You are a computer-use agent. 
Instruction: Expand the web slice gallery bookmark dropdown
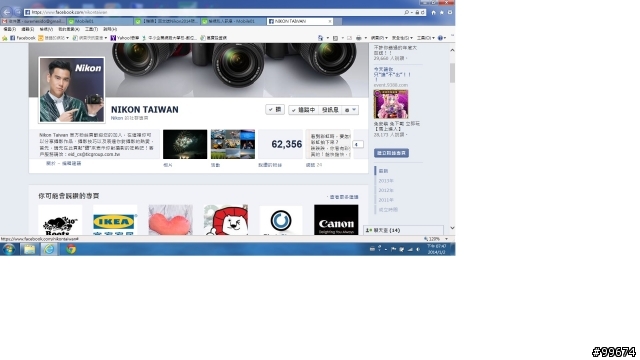tap(106, 38)
